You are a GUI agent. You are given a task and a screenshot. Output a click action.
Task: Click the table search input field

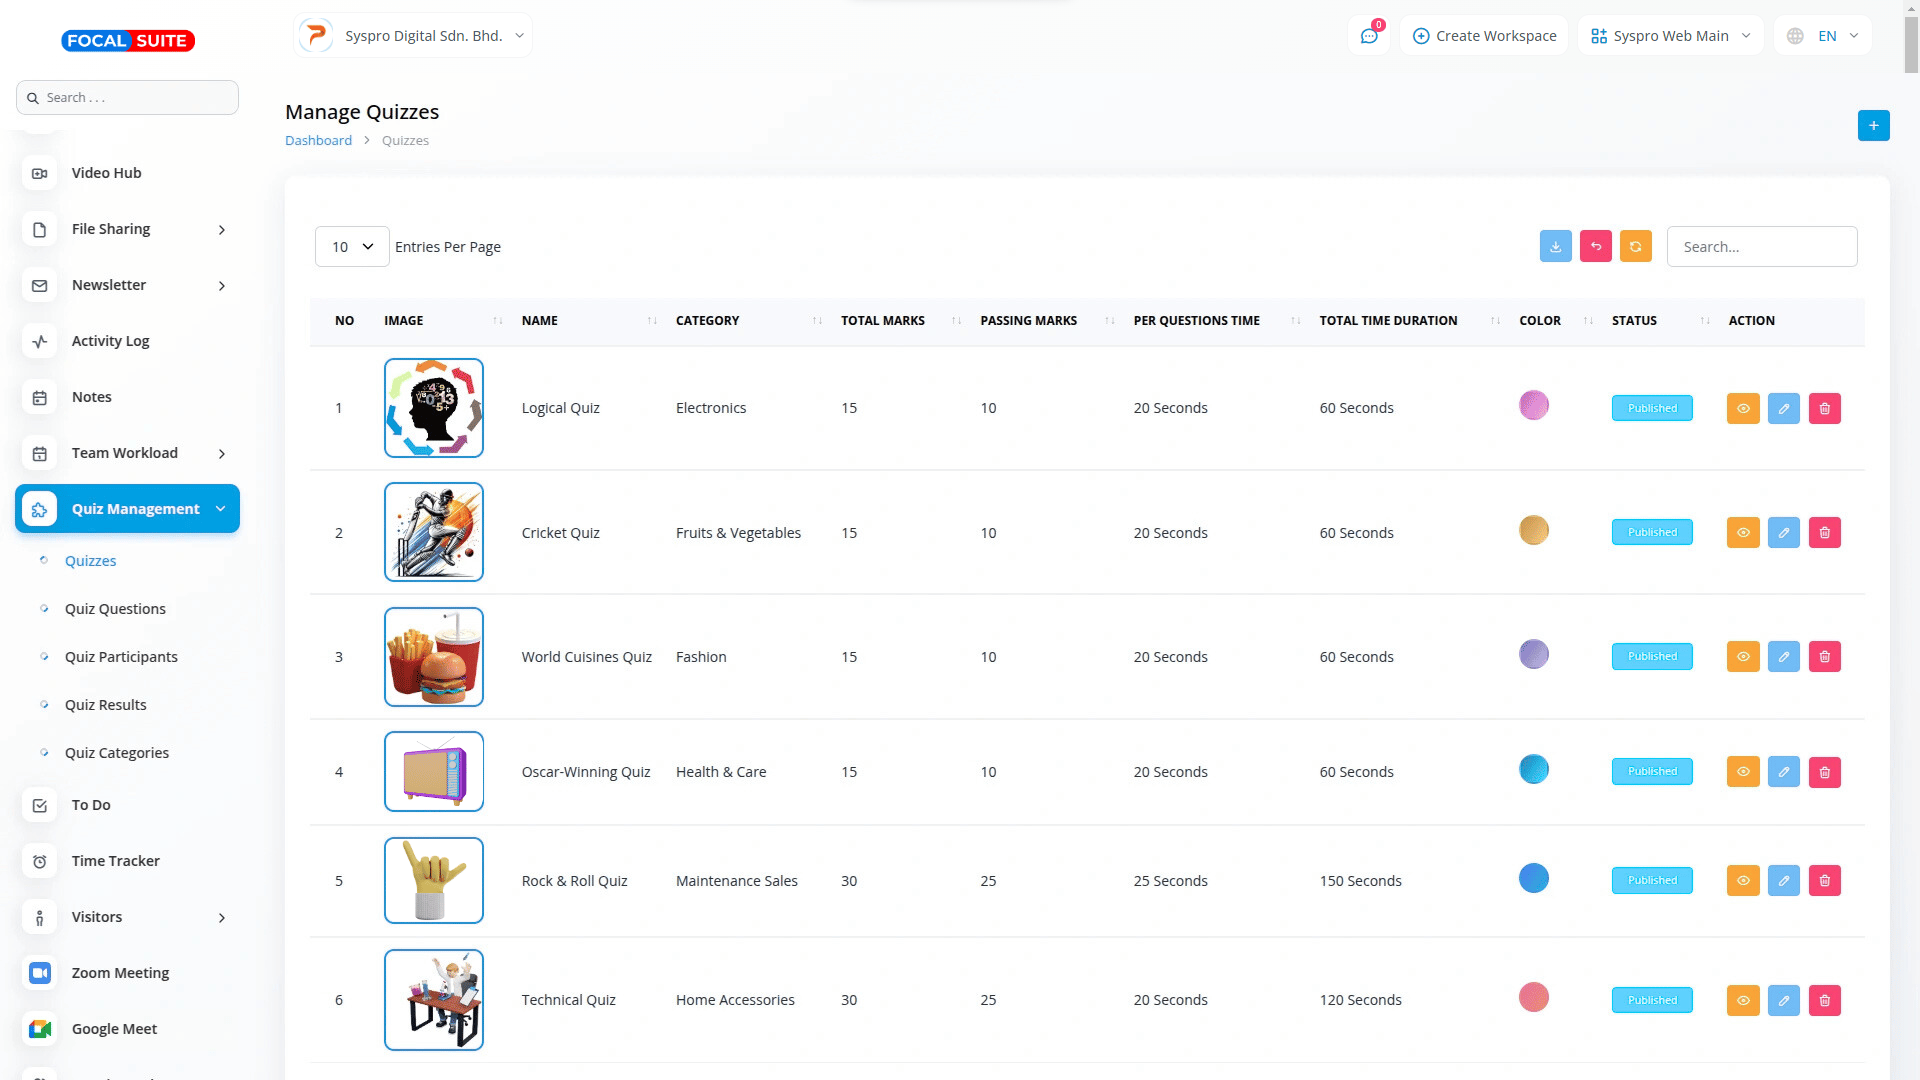point(1761,246)
